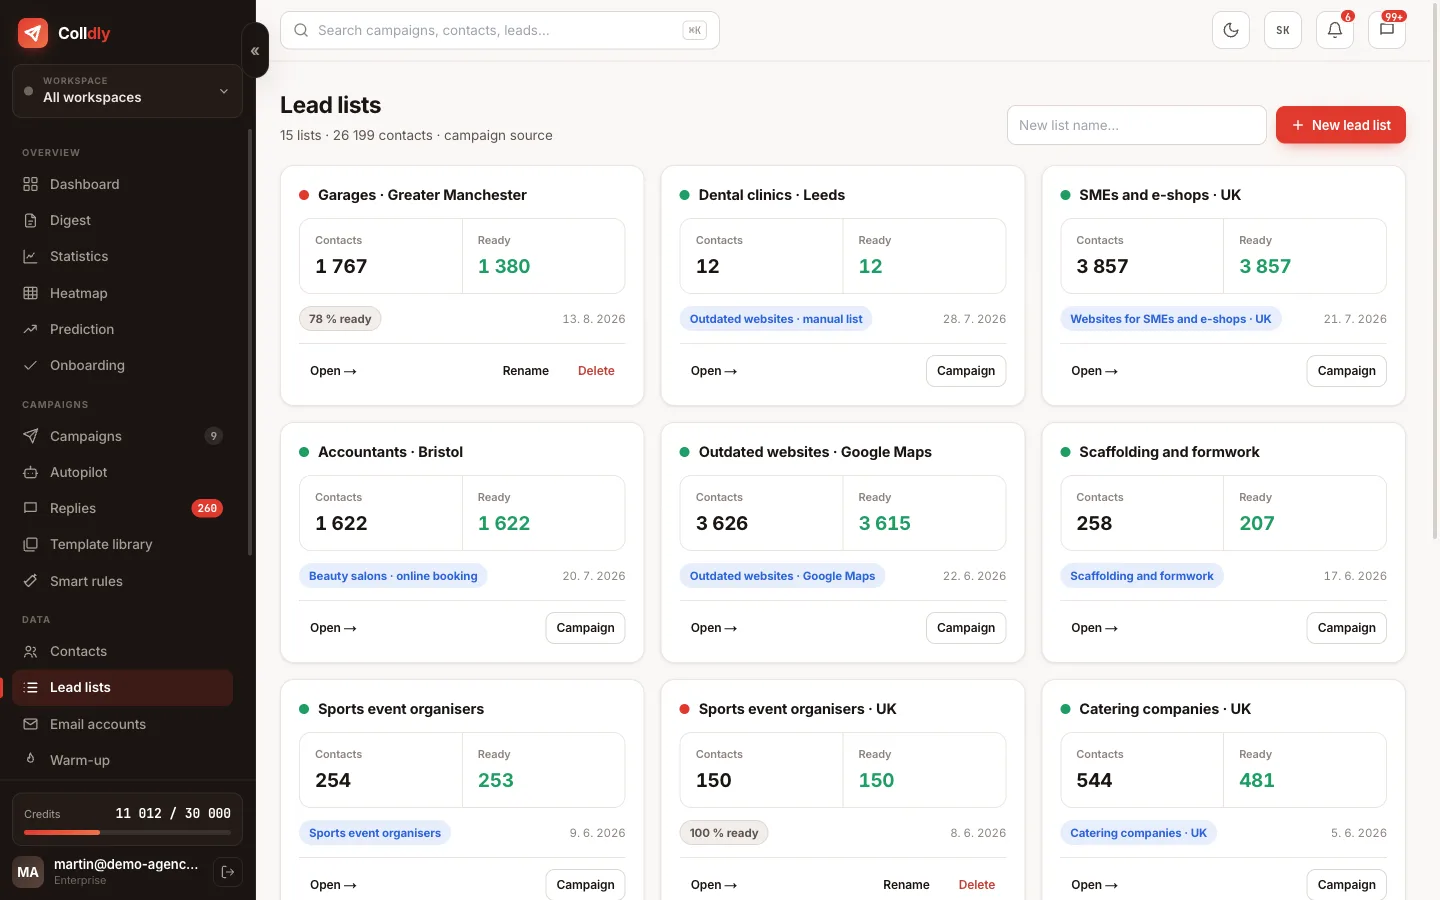The image size is (1440, 900).
Task: Rename the Garages Greater Manchester list
Action: pyautogui.click(x=525, y=371)
